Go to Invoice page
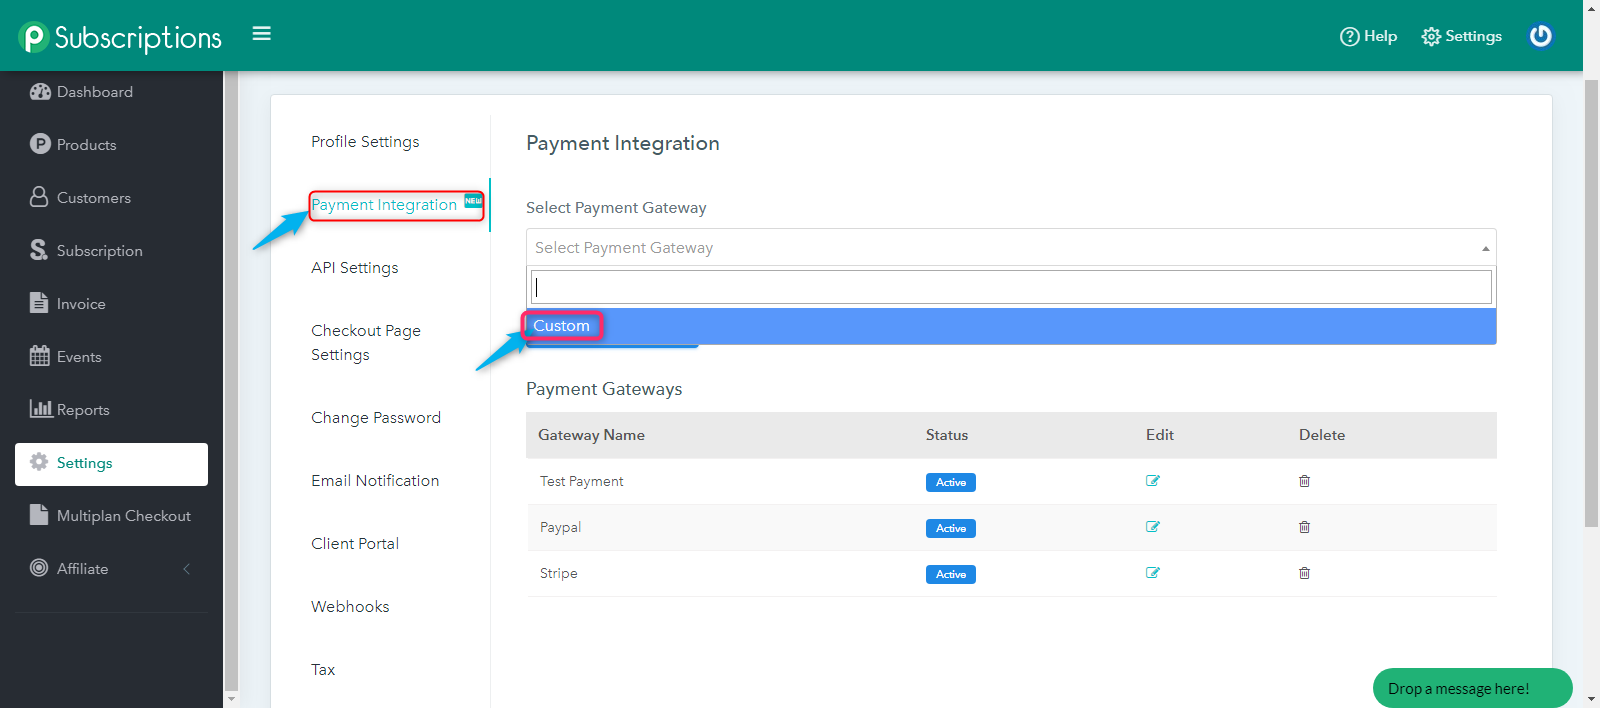Image resolution: width=1600 pixels, height=708 pixels. tap(81, 304)
